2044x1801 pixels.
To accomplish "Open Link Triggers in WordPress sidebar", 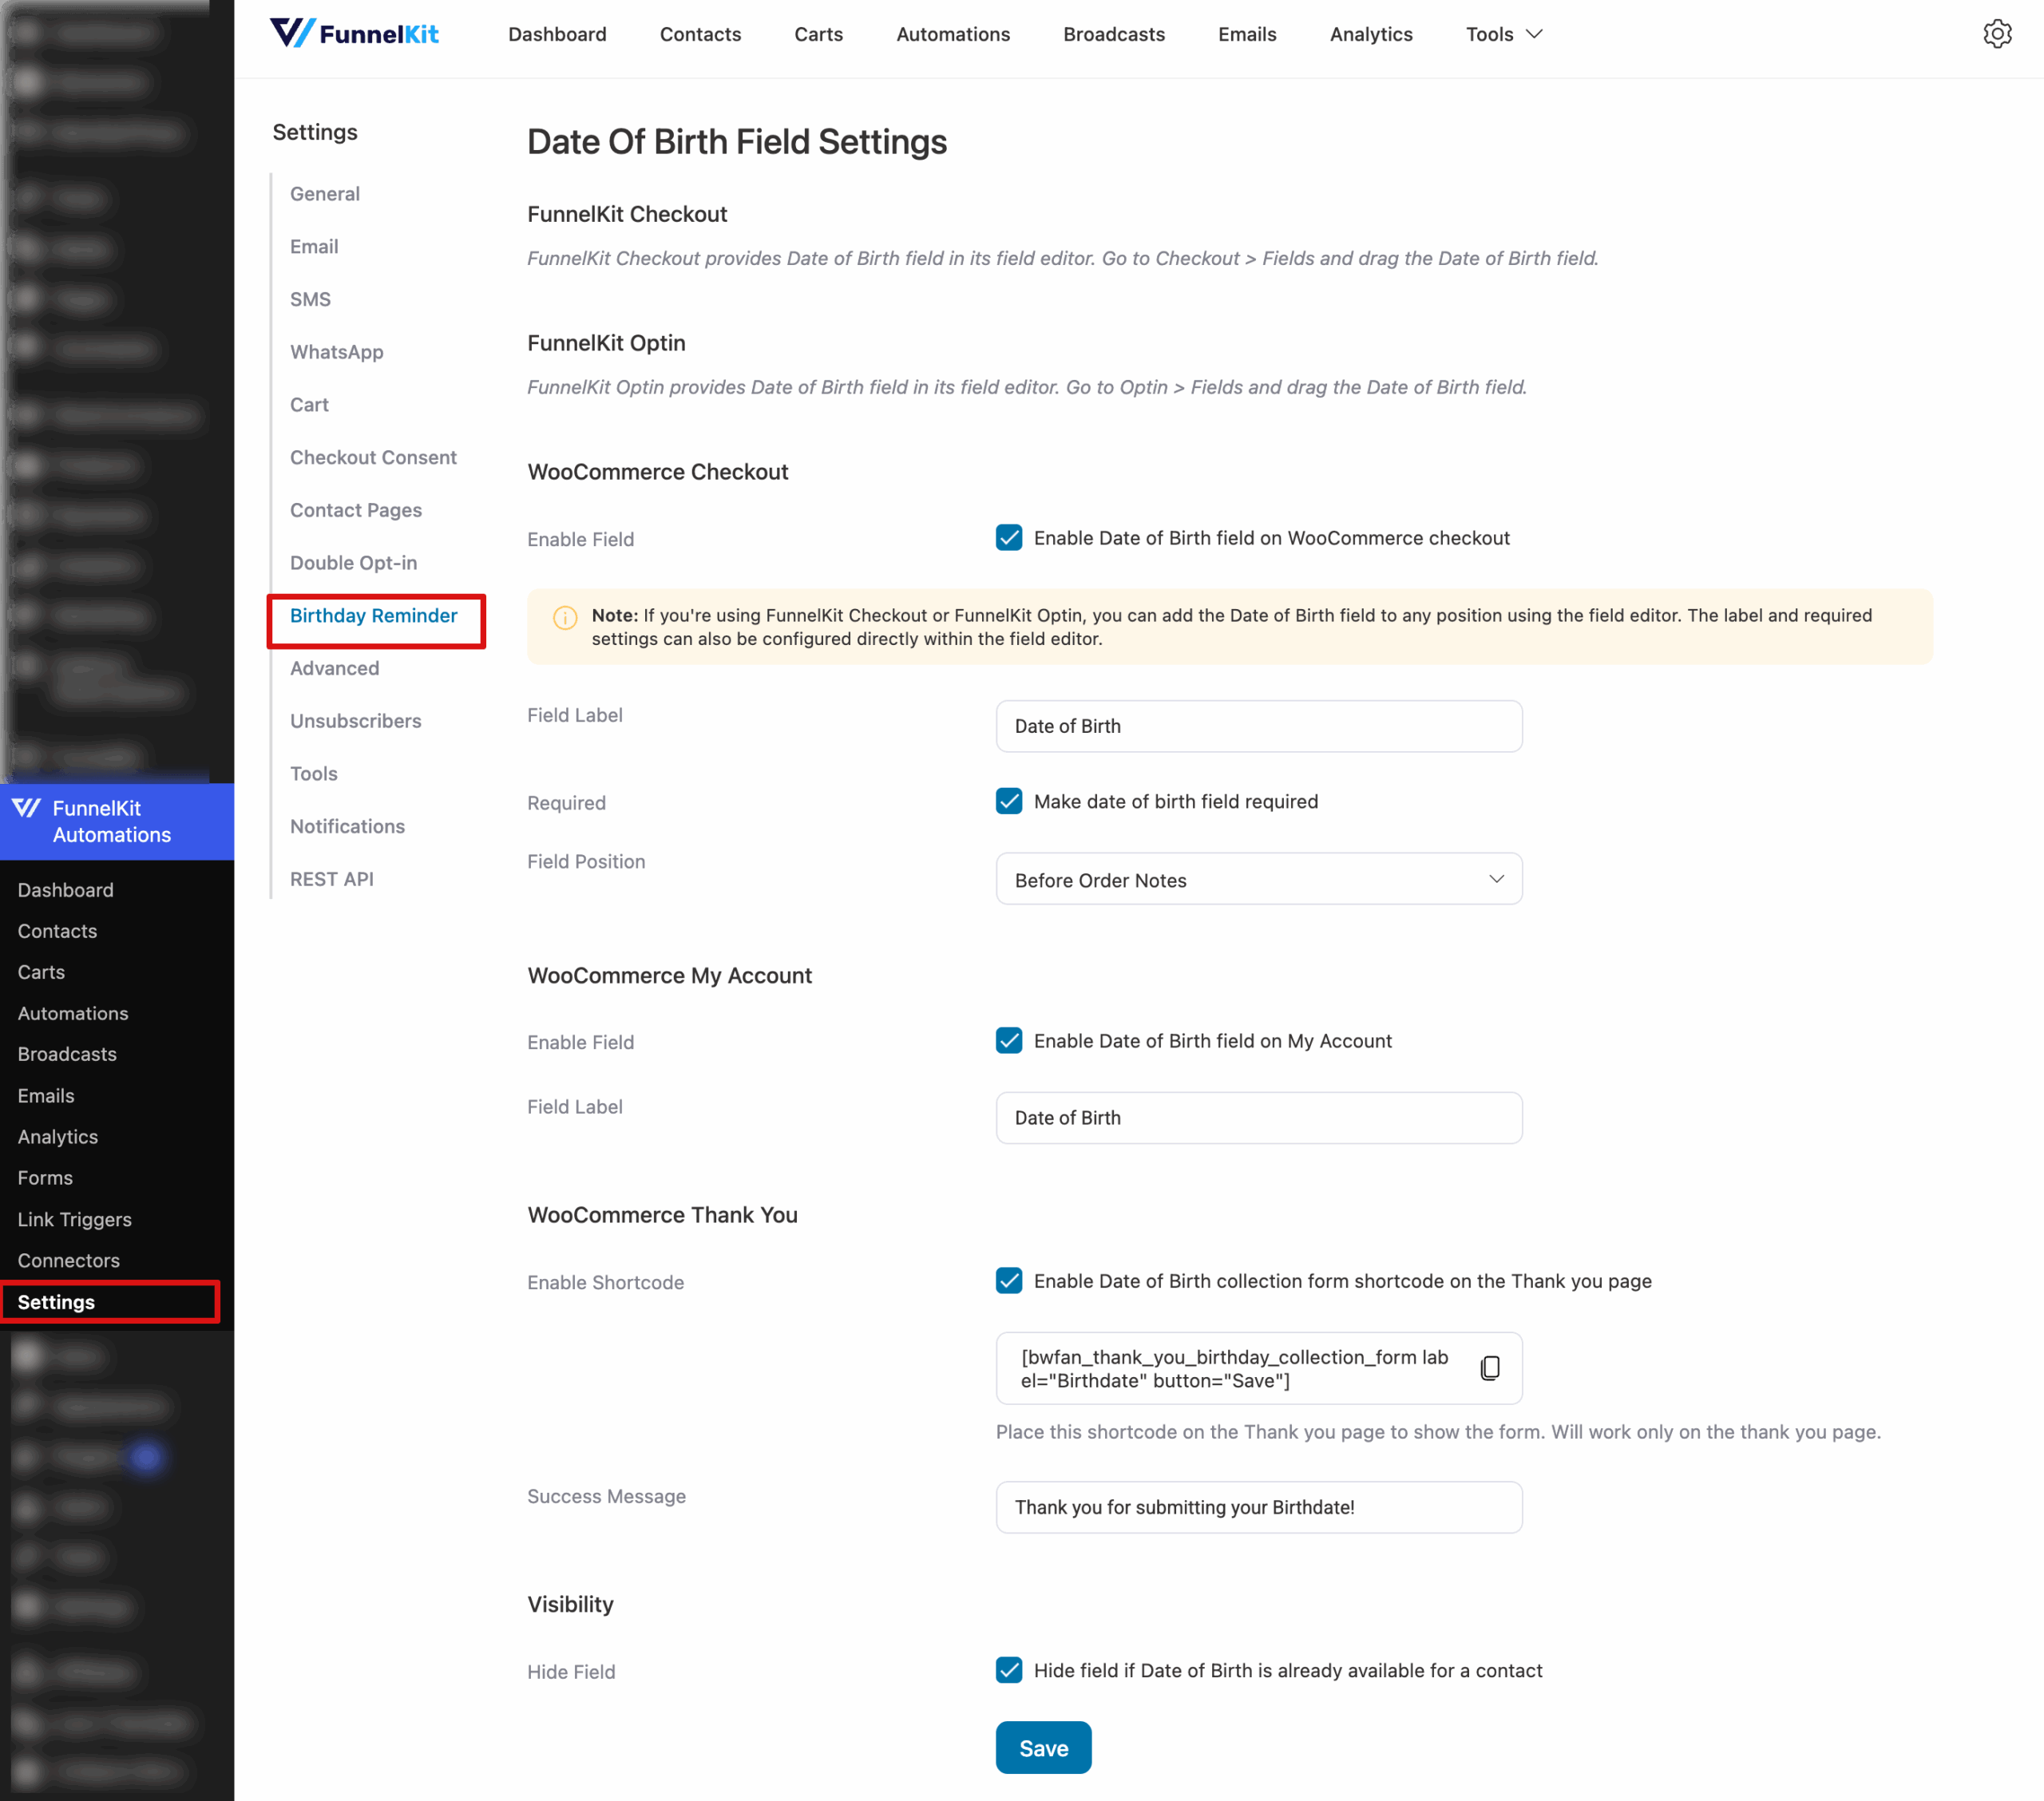I will [x=75, y=1220].
